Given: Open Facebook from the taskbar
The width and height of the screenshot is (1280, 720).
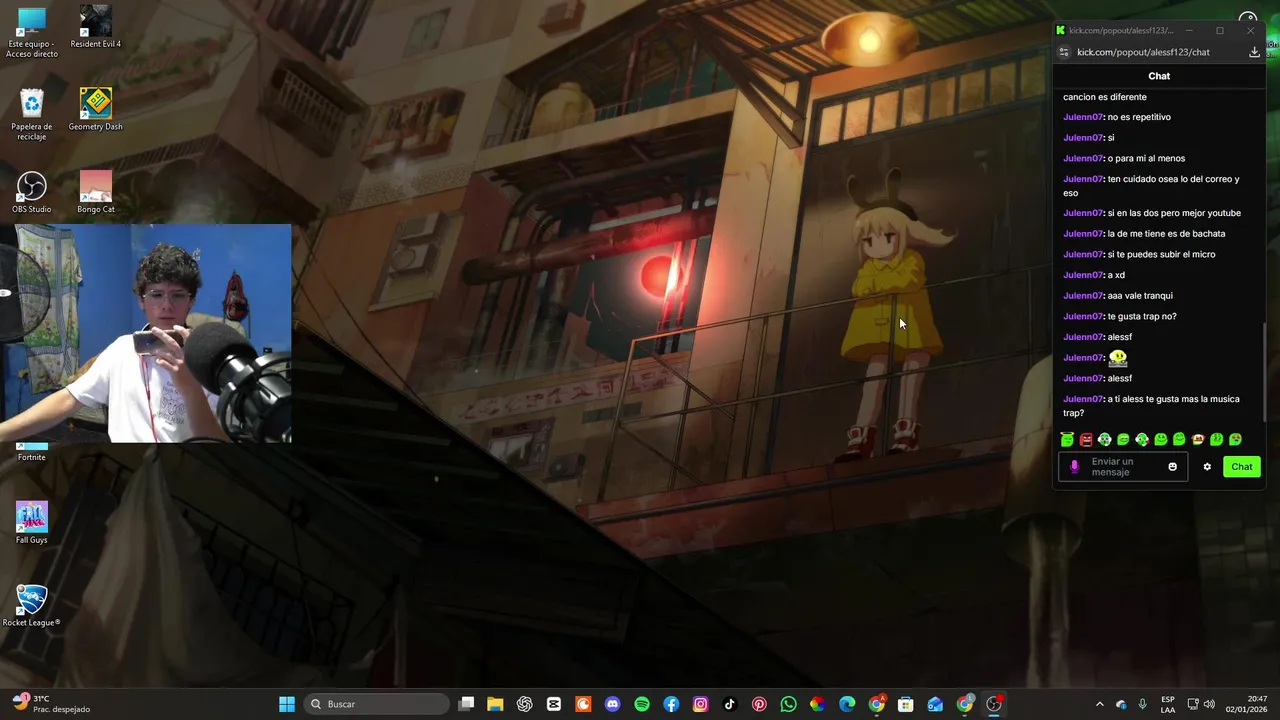Looking at the screenshot, I should pos(671,704).
